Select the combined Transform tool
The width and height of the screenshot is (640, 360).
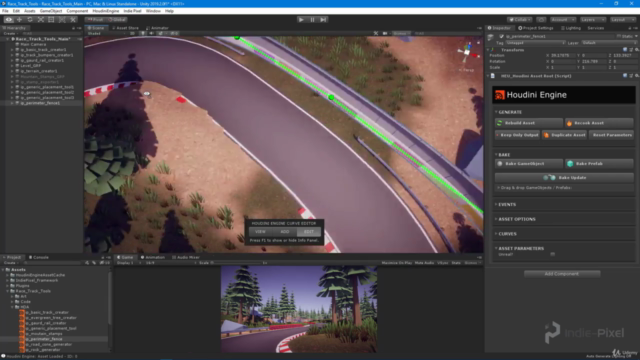pos(62,20)
